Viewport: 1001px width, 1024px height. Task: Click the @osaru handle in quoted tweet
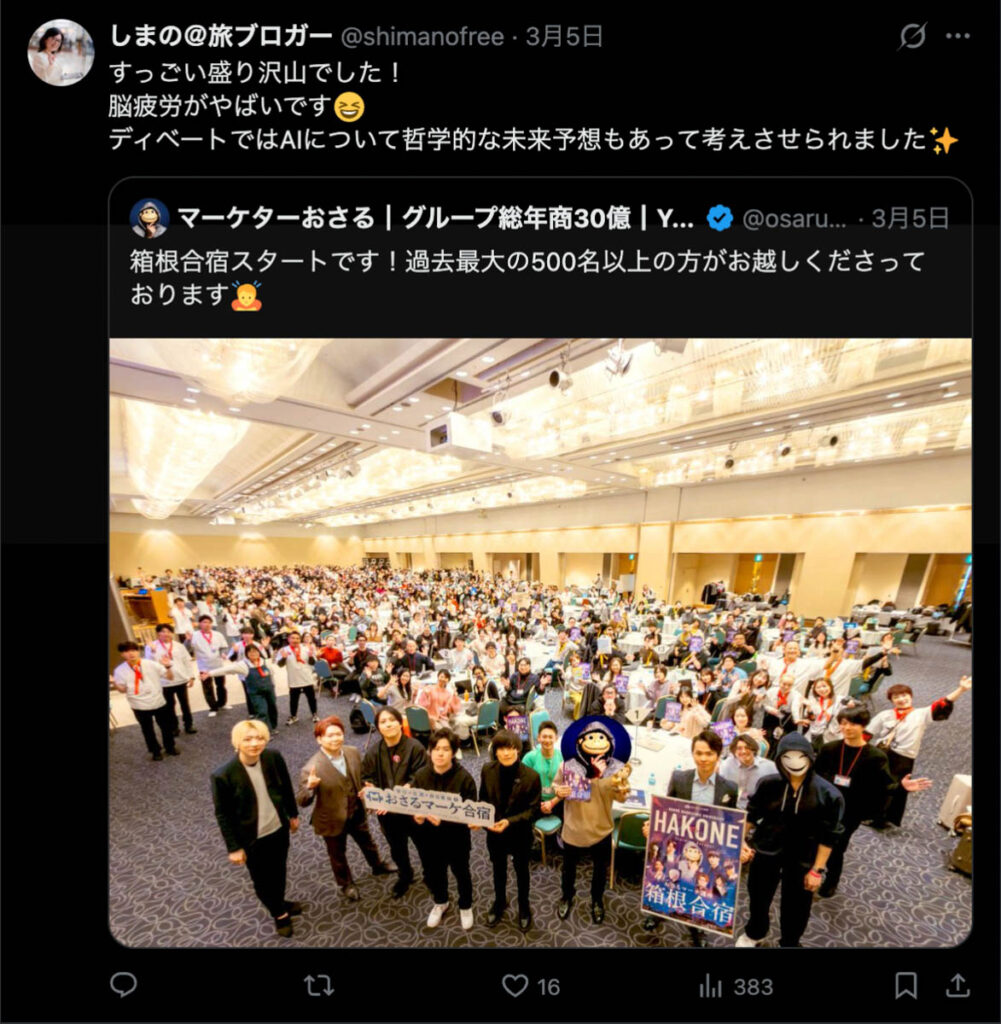(794, 219)
